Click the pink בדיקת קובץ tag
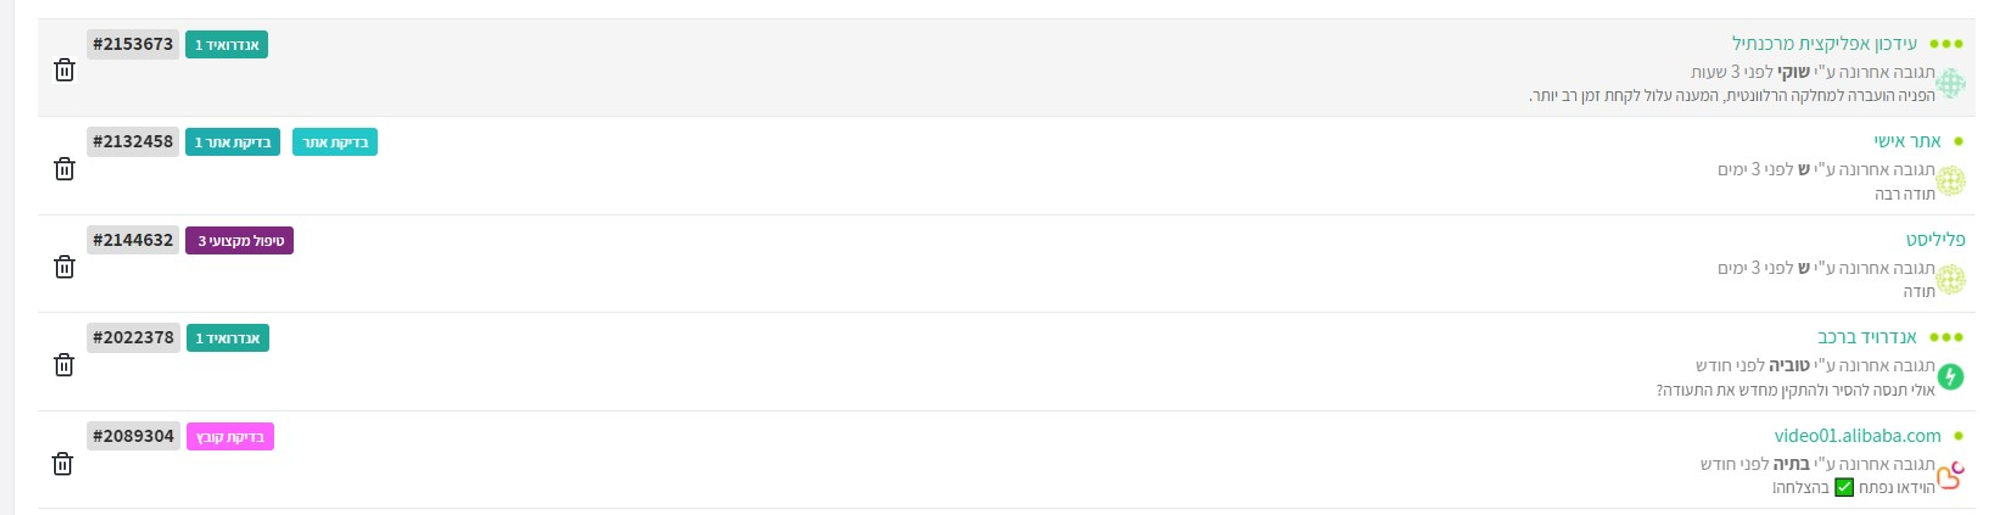Viewport: 2000px width, 515px height. pyautogui.click(x=230, y=437)
